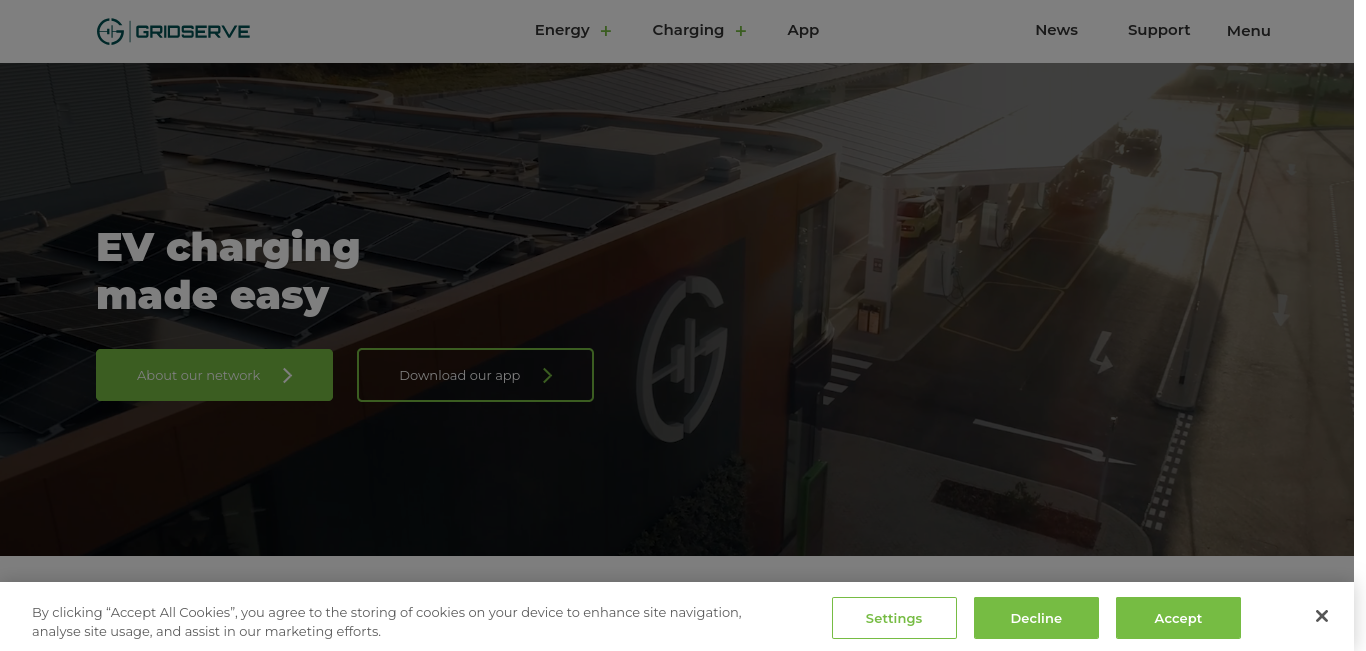Click the chevron arrow on About our network
This screenshot has width=1366, height=651.
[x=288, y=375]
